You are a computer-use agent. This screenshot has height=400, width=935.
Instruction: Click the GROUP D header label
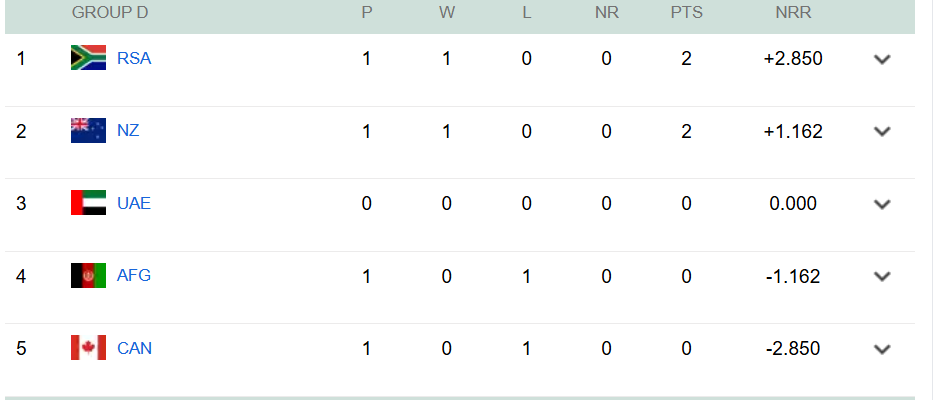[110, 13]
